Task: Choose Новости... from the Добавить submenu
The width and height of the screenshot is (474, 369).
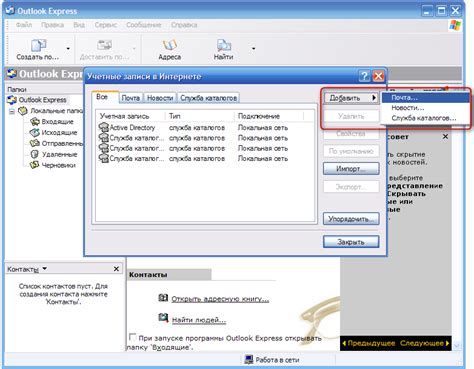Action: [x=425, y=108]
